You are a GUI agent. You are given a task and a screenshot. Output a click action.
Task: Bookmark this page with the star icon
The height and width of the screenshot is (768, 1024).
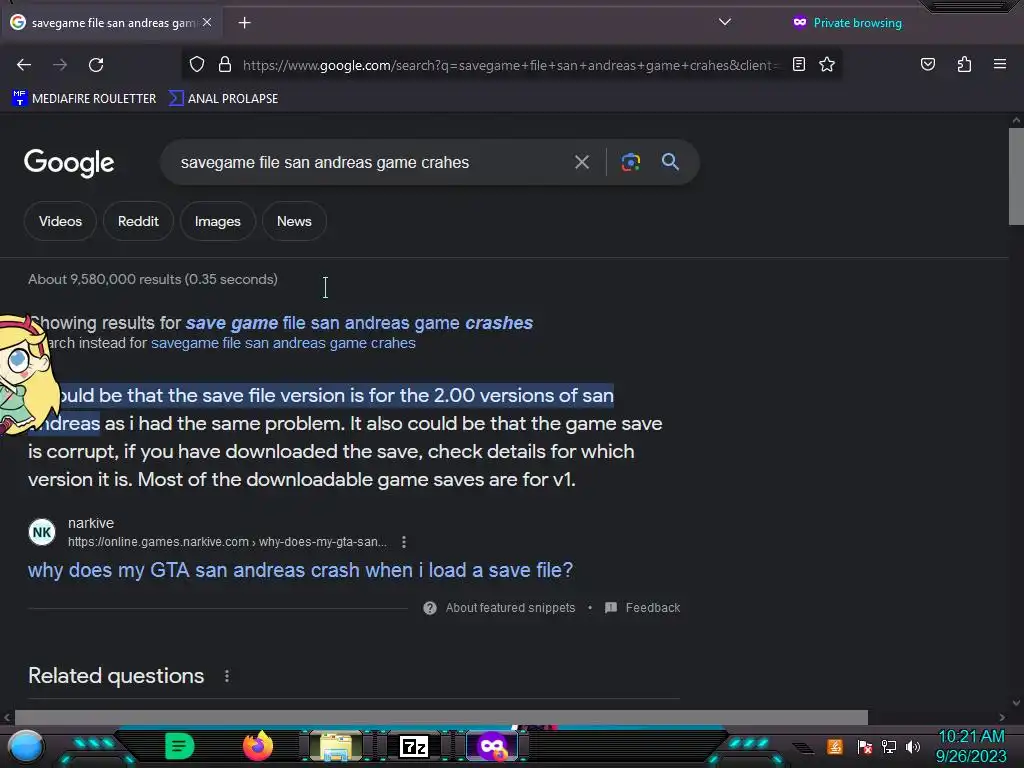click(827, 64)
